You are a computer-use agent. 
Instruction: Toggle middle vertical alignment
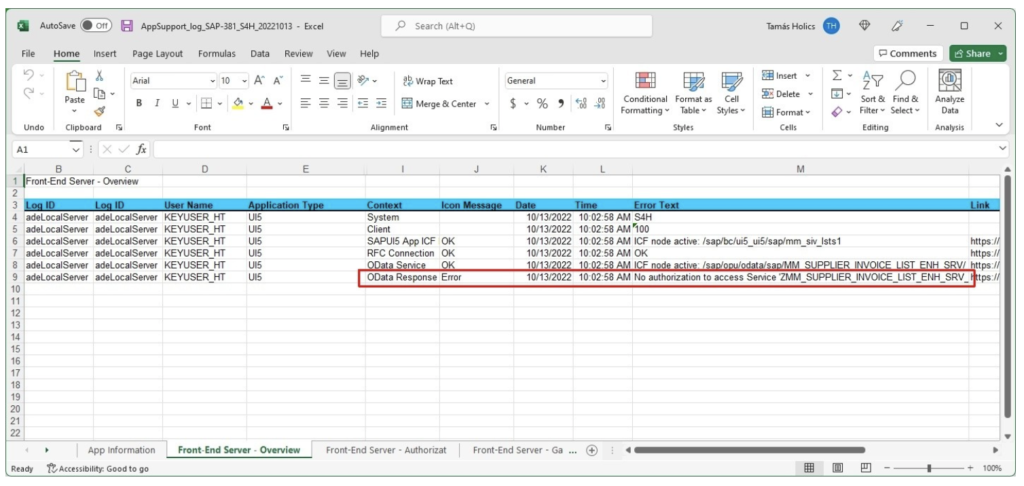click(324, 80)
